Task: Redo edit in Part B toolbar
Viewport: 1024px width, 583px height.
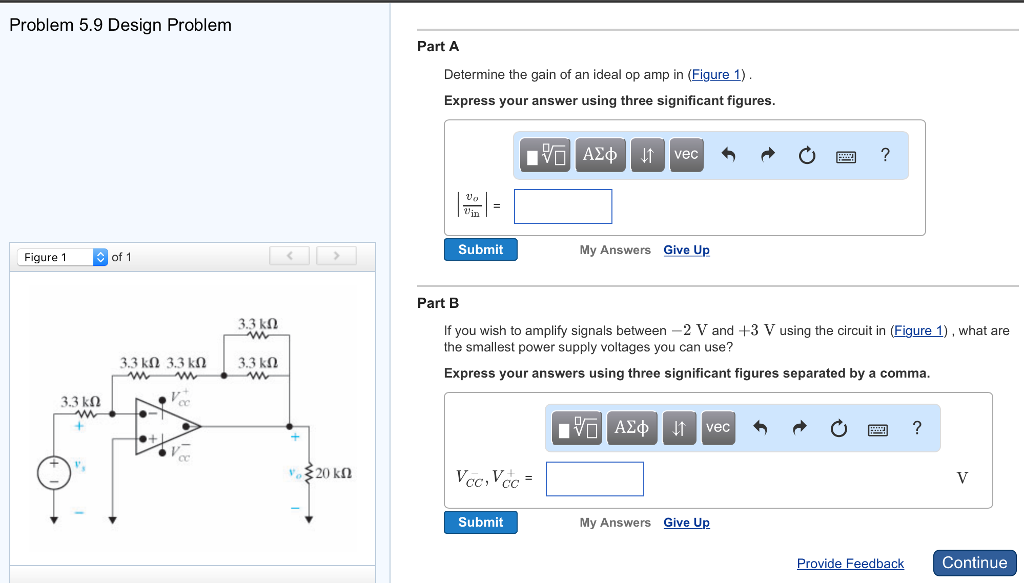Action: pos(800,428)
